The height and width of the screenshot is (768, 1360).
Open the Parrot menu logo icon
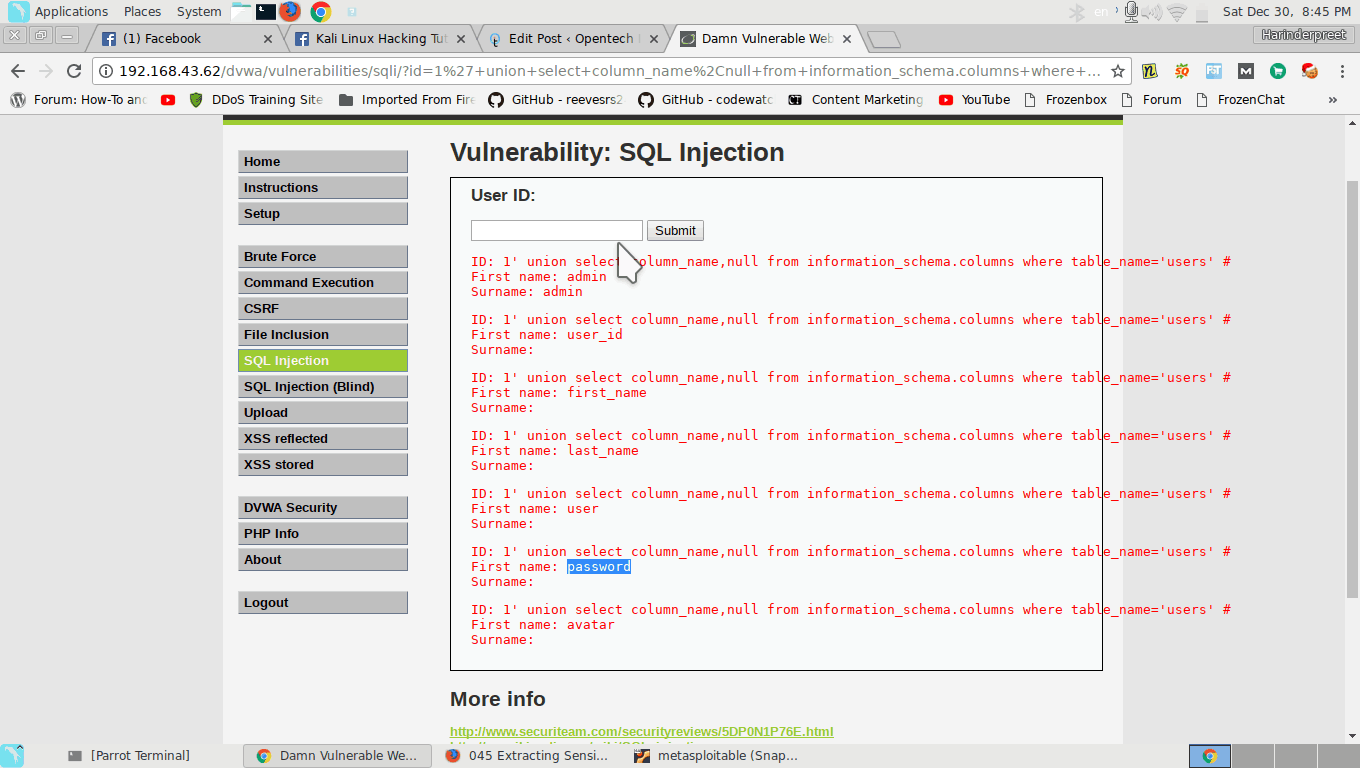(18, 12)
